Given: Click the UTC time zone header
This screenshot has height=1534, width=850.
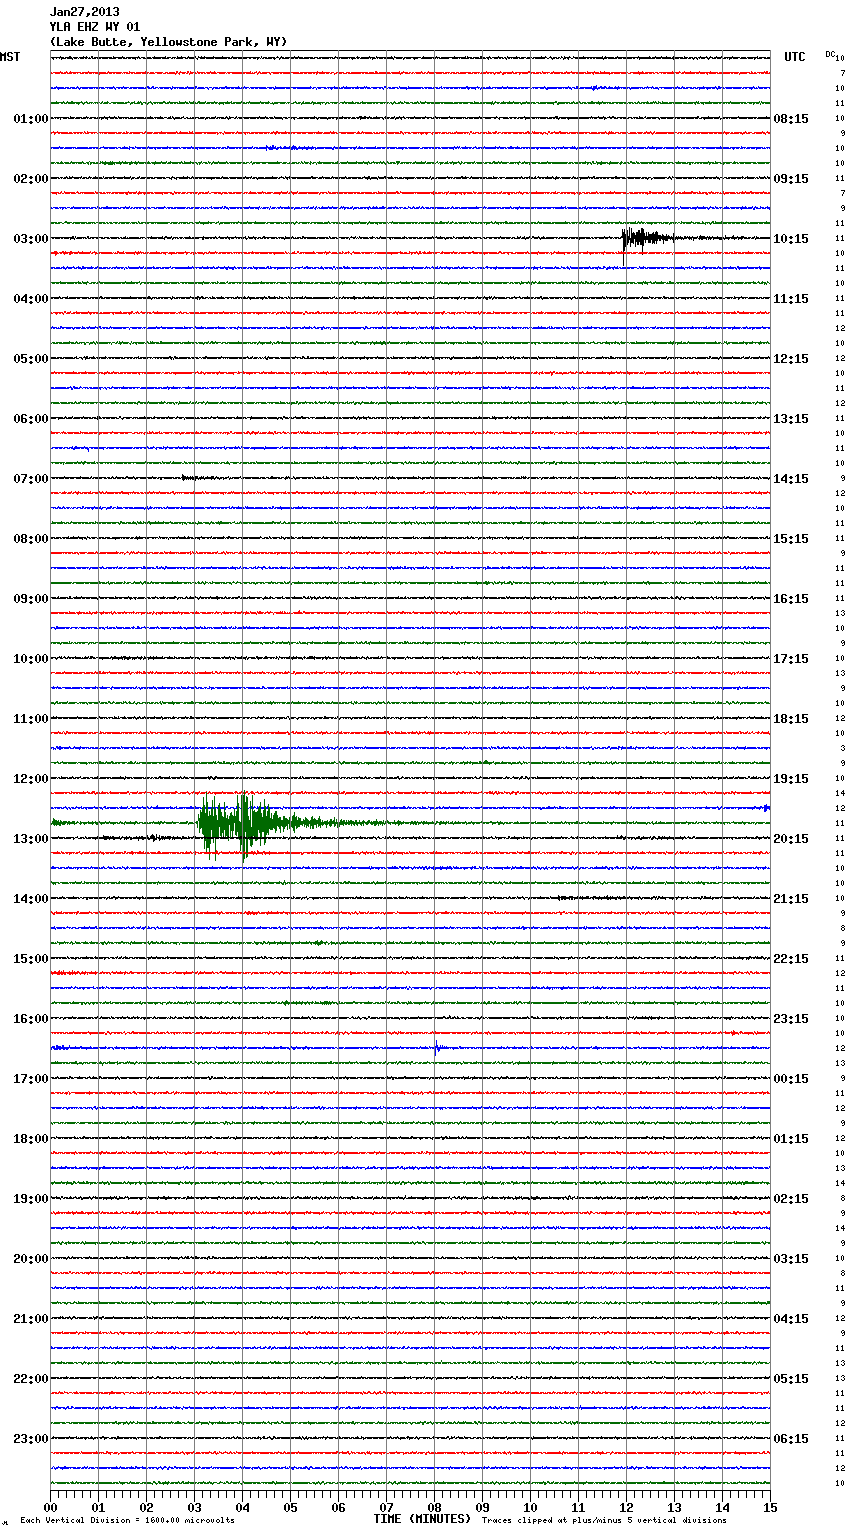Looking at the screenshot, I should pyautogui.click(x=795, y=57).
